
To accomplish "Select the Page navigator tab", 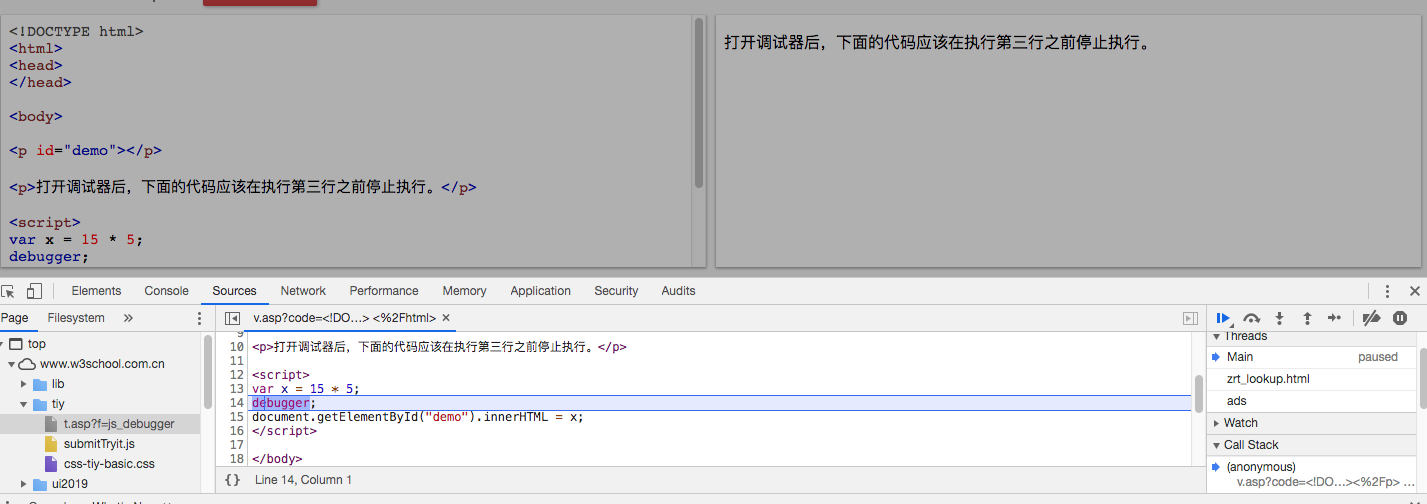I will tap(15, 318).
